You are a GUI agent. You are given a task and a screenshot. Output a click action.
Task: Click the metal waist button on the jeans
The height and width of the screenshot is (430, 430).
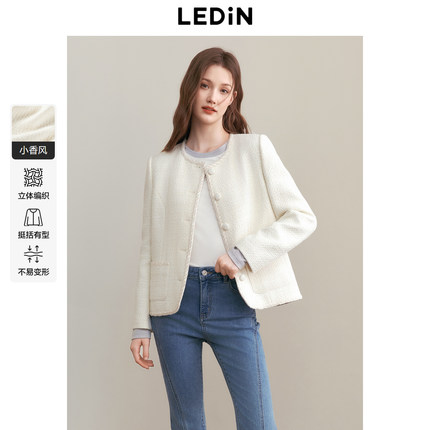coord(204,274)
